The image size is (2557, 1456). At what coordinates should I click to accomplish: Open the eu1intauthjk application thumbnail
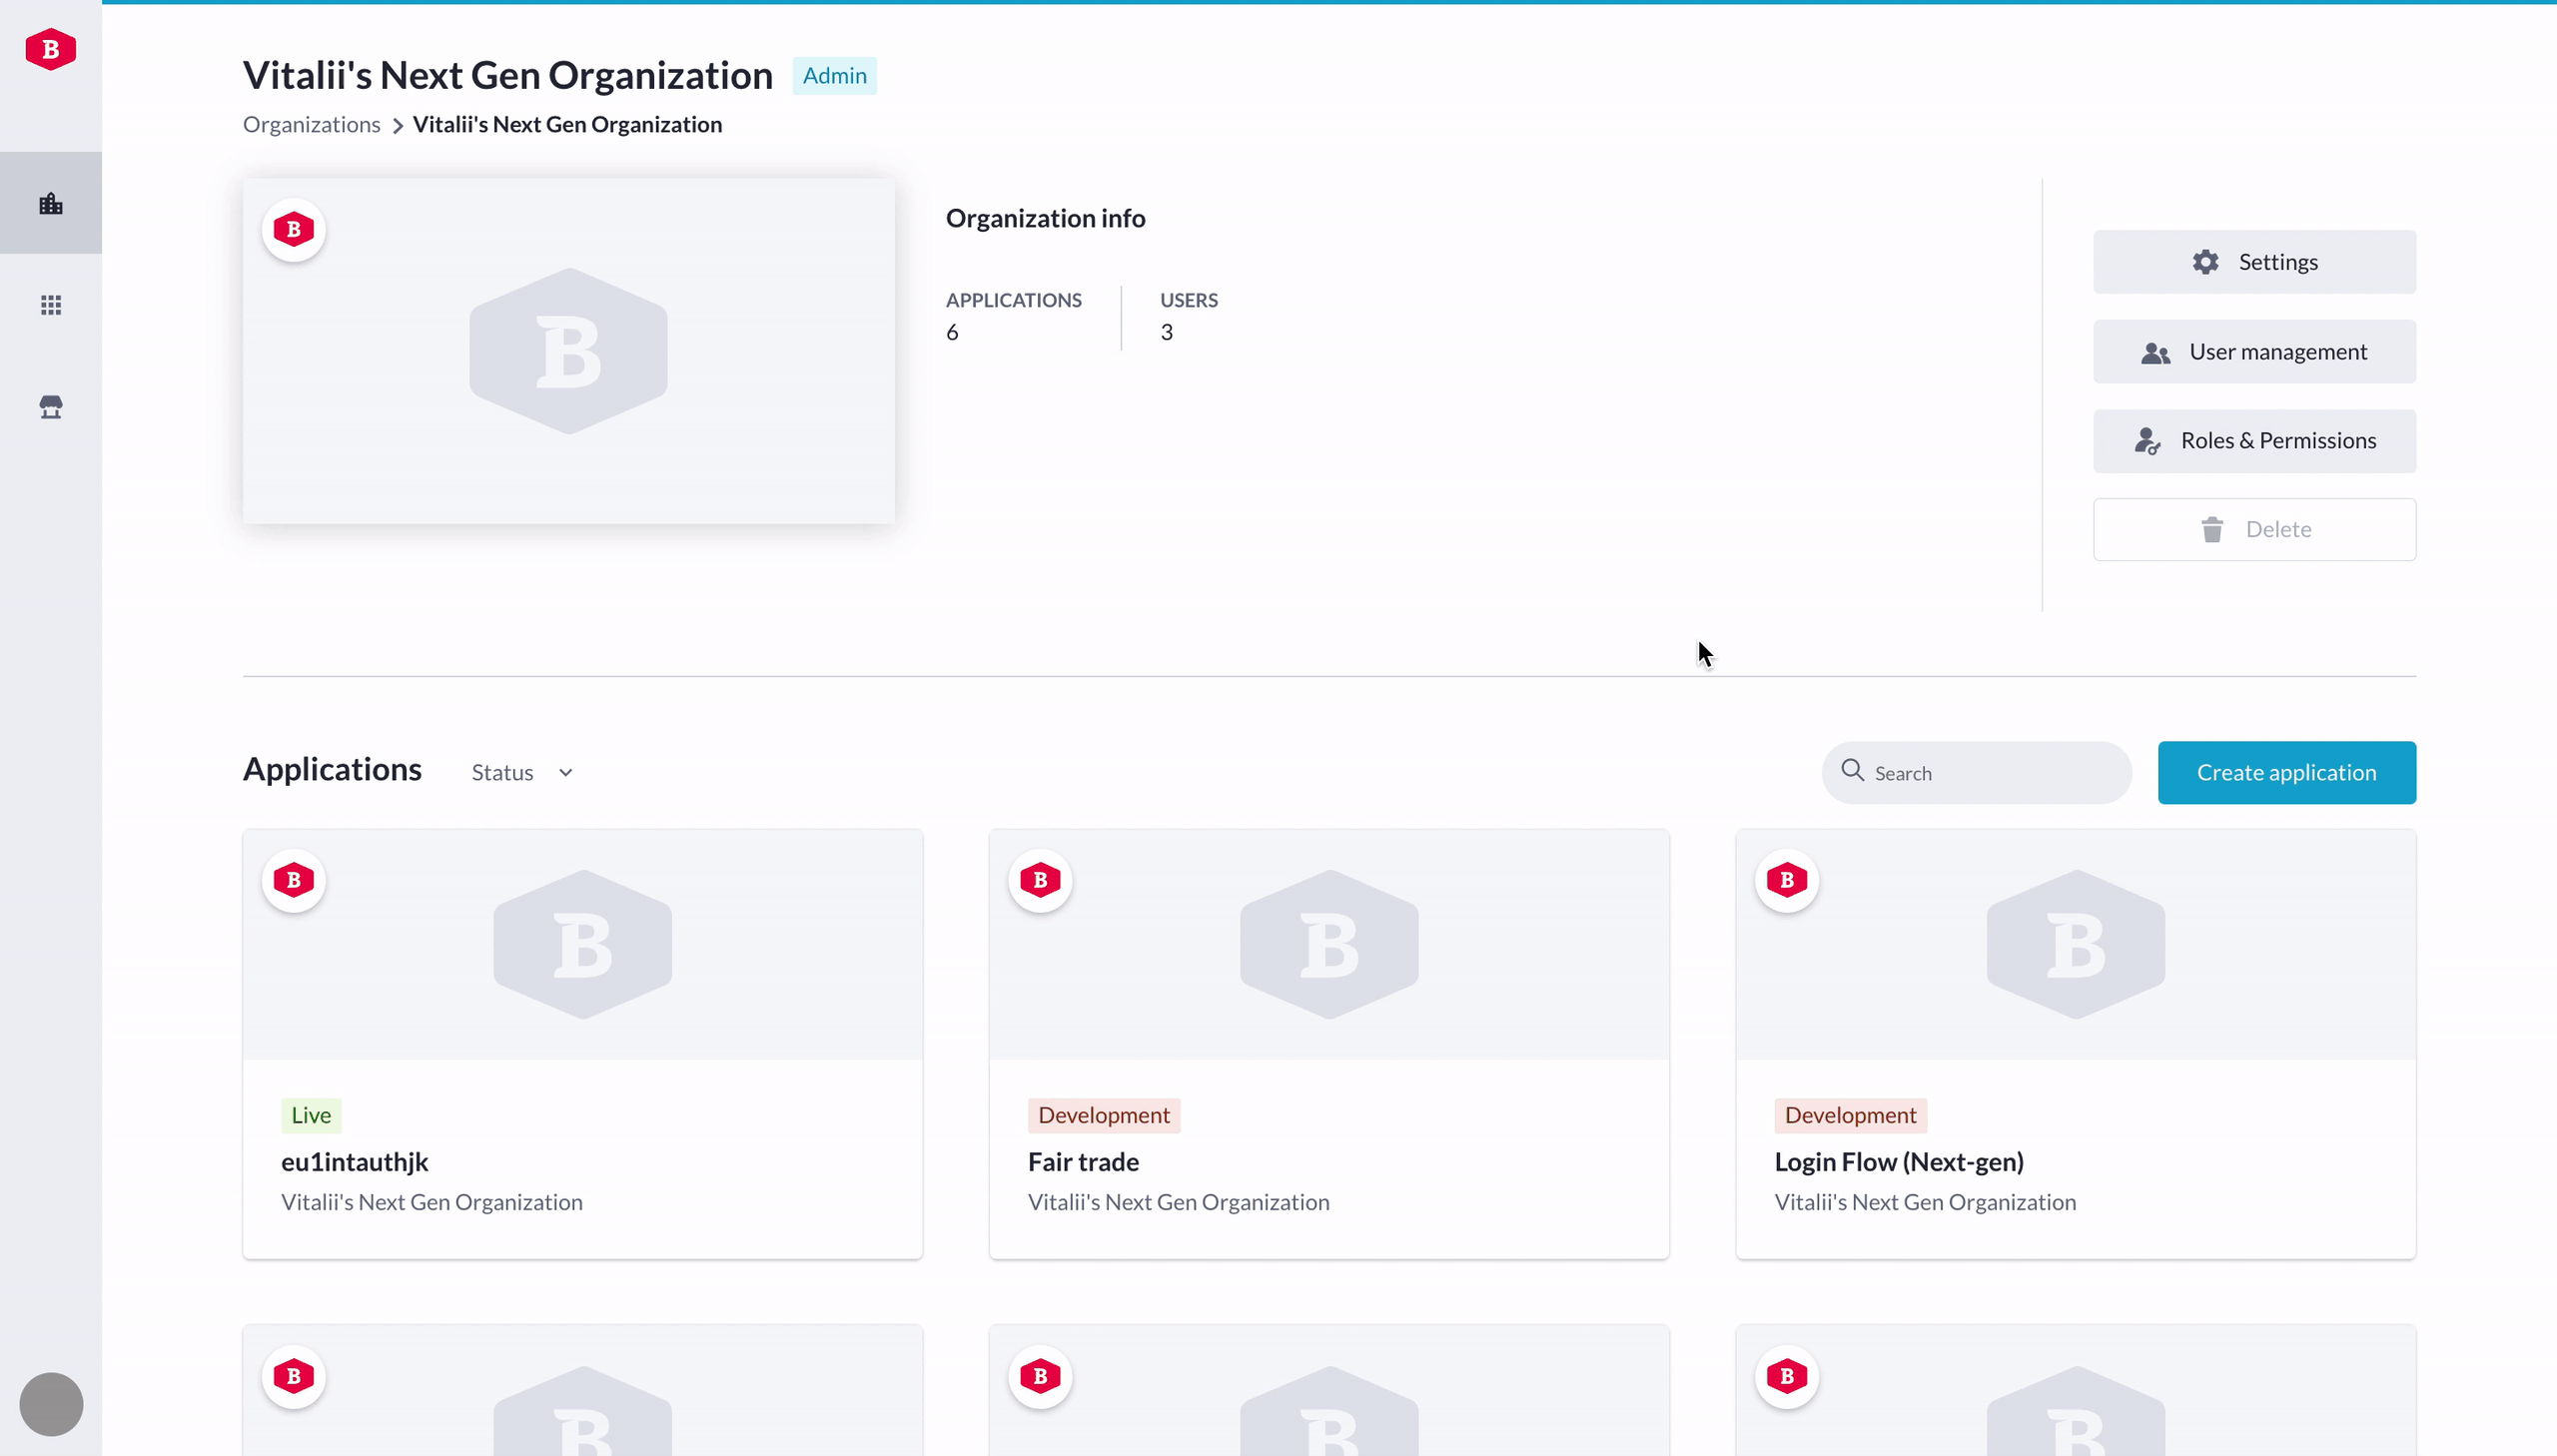point(582,944)
